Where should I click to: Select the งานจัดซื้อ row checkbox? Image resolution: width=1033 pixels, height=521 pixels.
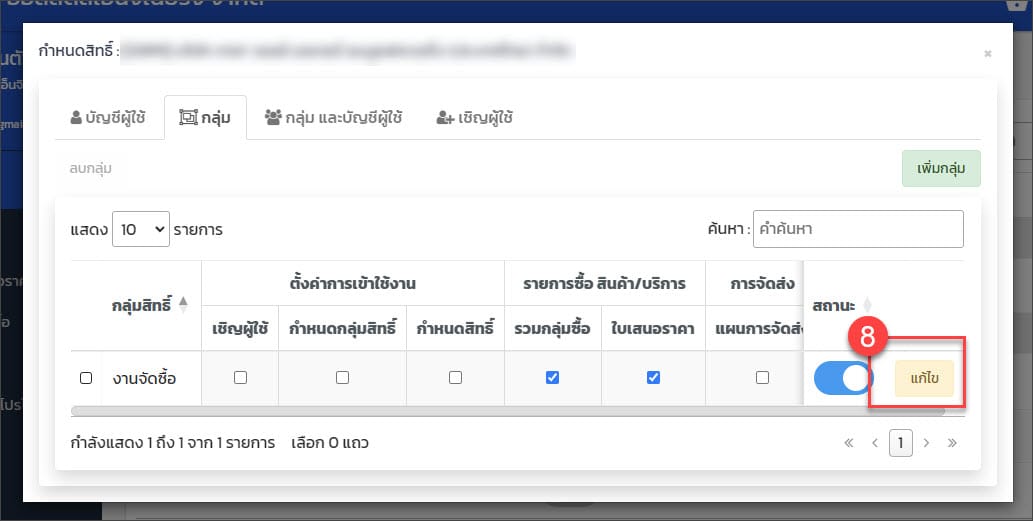[86, 378]
